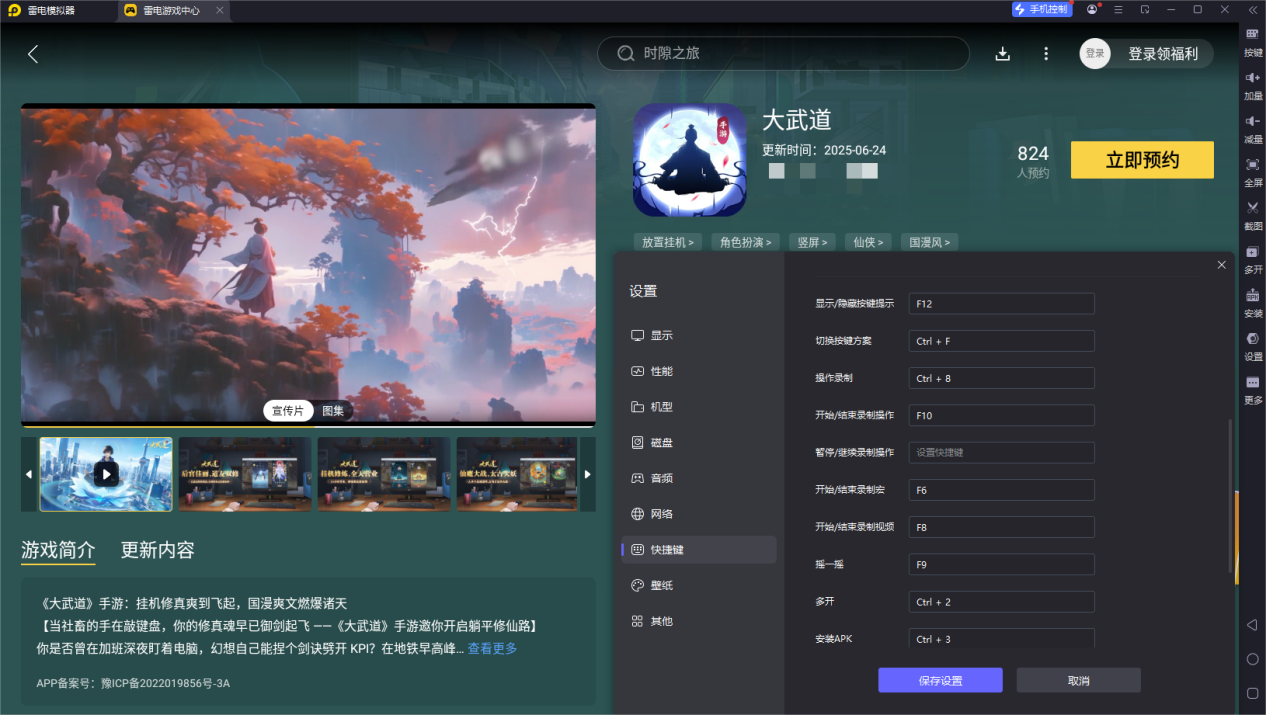Image resolution: width=1266 pixels, height=715 pixels.
Task: Select 磁盘 settings category
Action: pos(699,443)
